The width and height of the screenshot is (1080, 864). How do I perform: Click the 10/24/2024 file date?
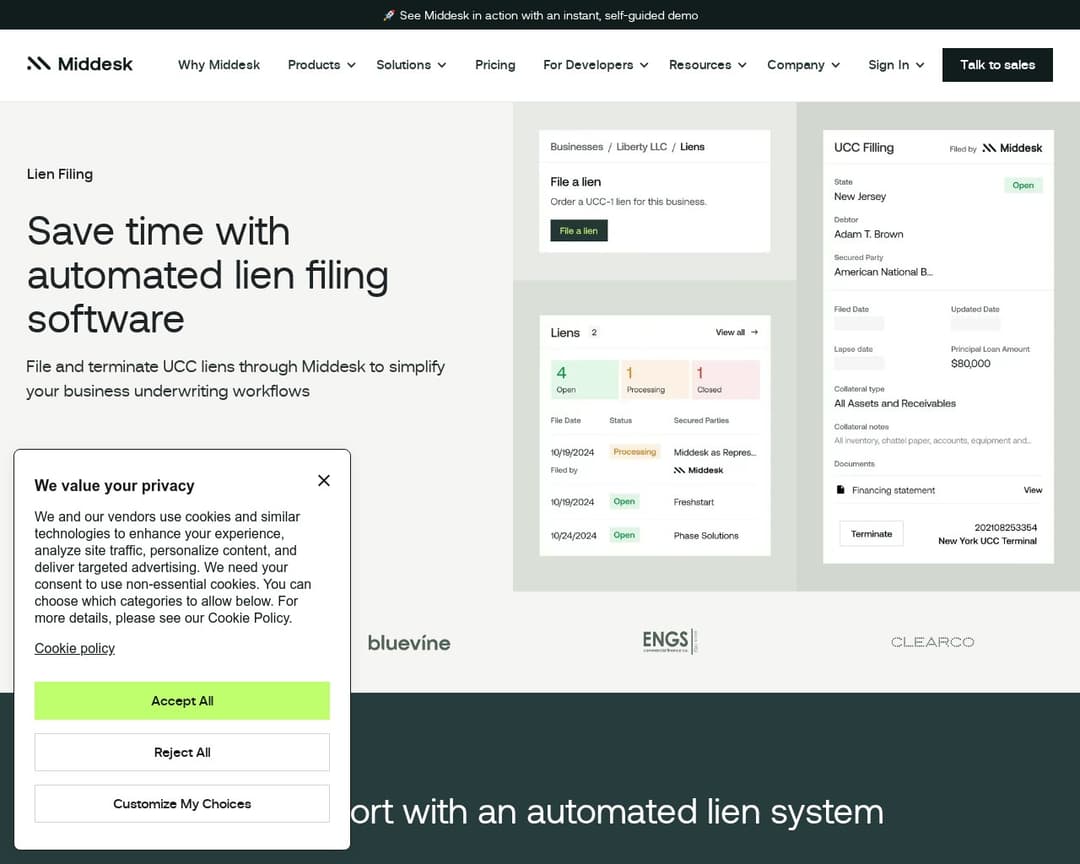pyautogui.click(x=573, y=535)
